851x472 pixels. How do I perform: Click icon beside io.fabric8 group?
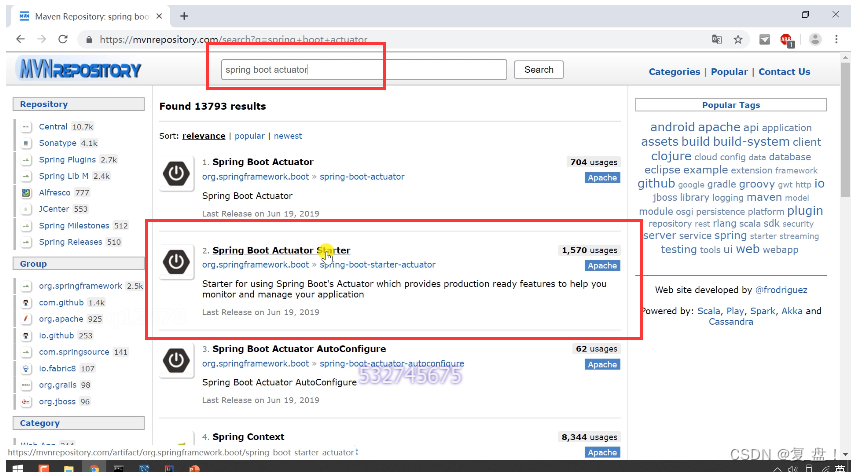[x=26, y=368]
